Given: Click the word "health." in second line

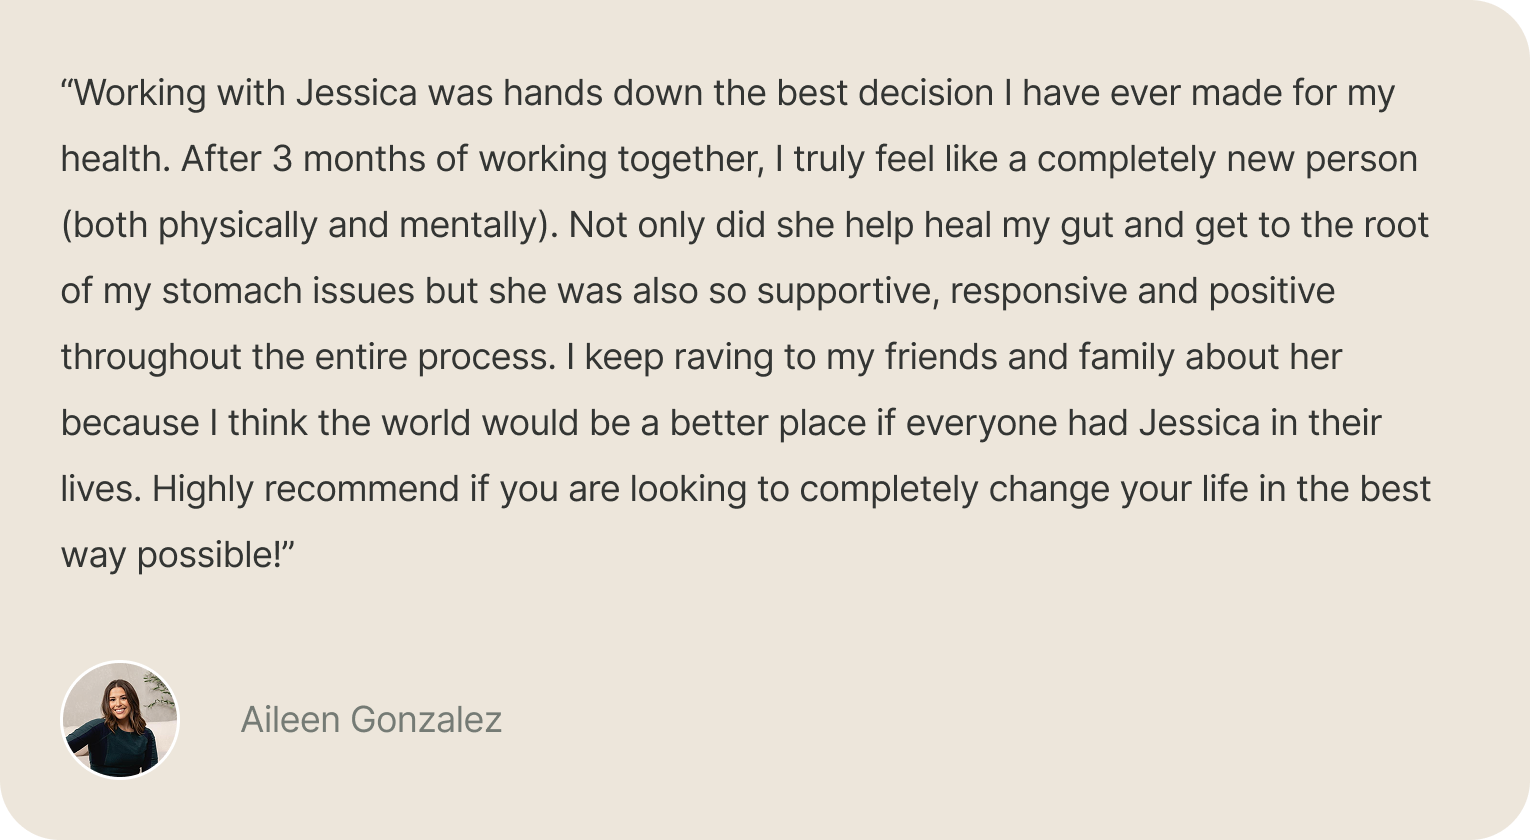Looking at the screenshot, I should coord(115,159).
